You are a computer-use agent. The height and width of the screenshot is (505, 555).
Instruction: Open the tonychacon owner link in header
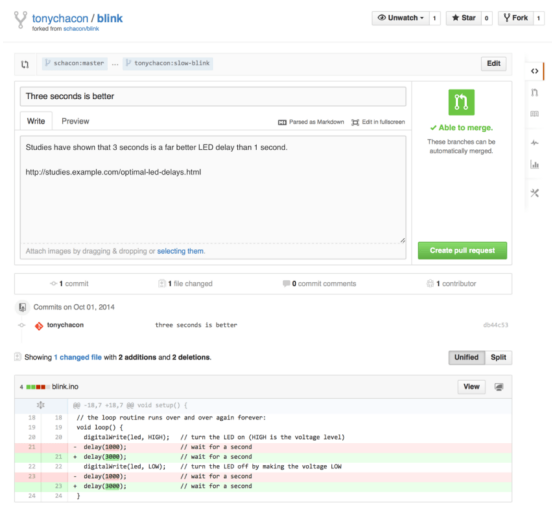(60, 18)
